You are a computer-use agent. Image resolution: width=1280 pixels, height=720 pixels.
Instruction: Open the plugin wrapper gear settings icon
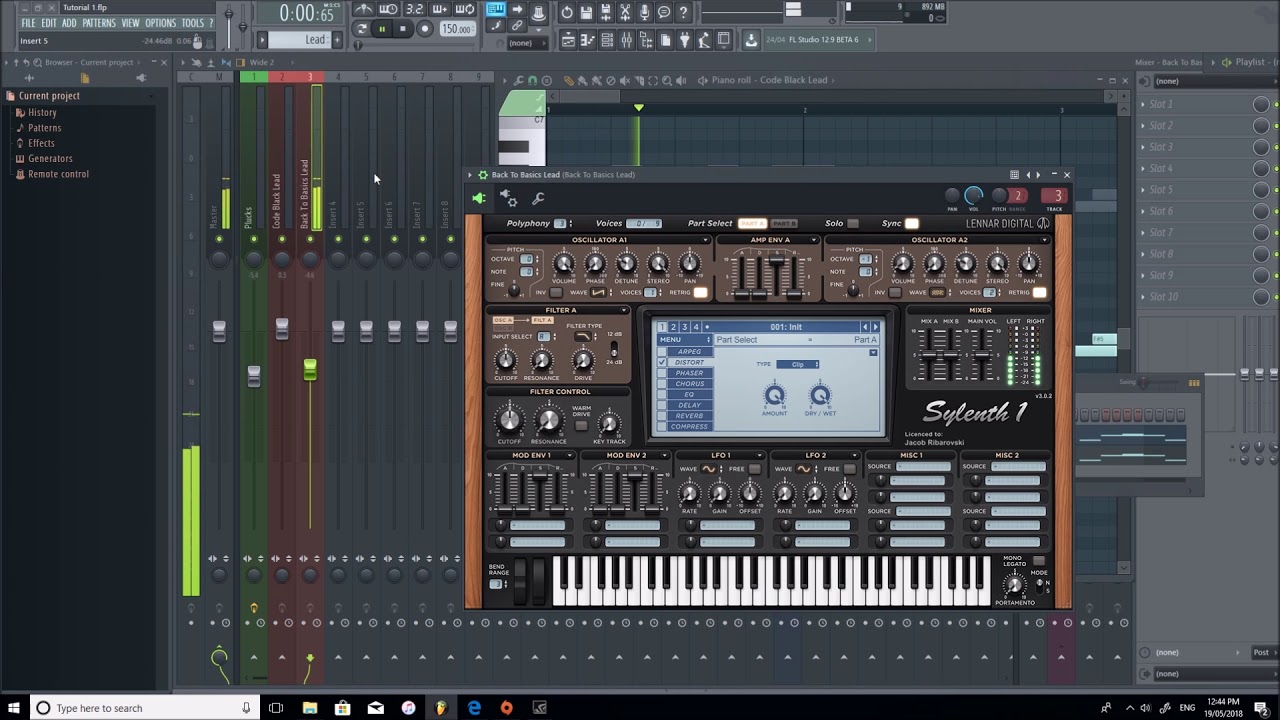508,197
